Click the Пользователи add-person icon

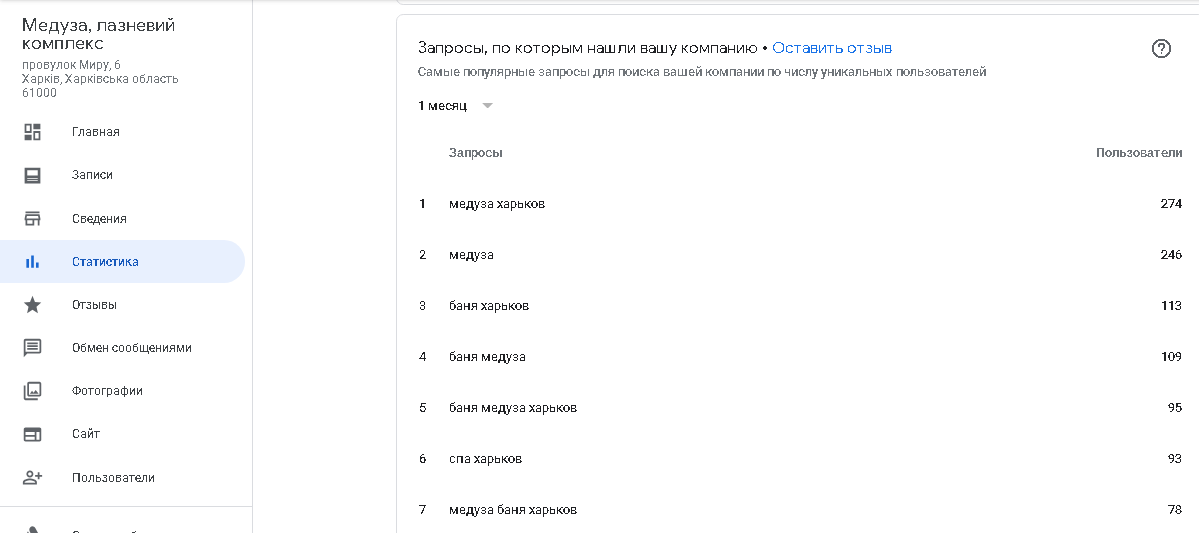tap(33, 478)
